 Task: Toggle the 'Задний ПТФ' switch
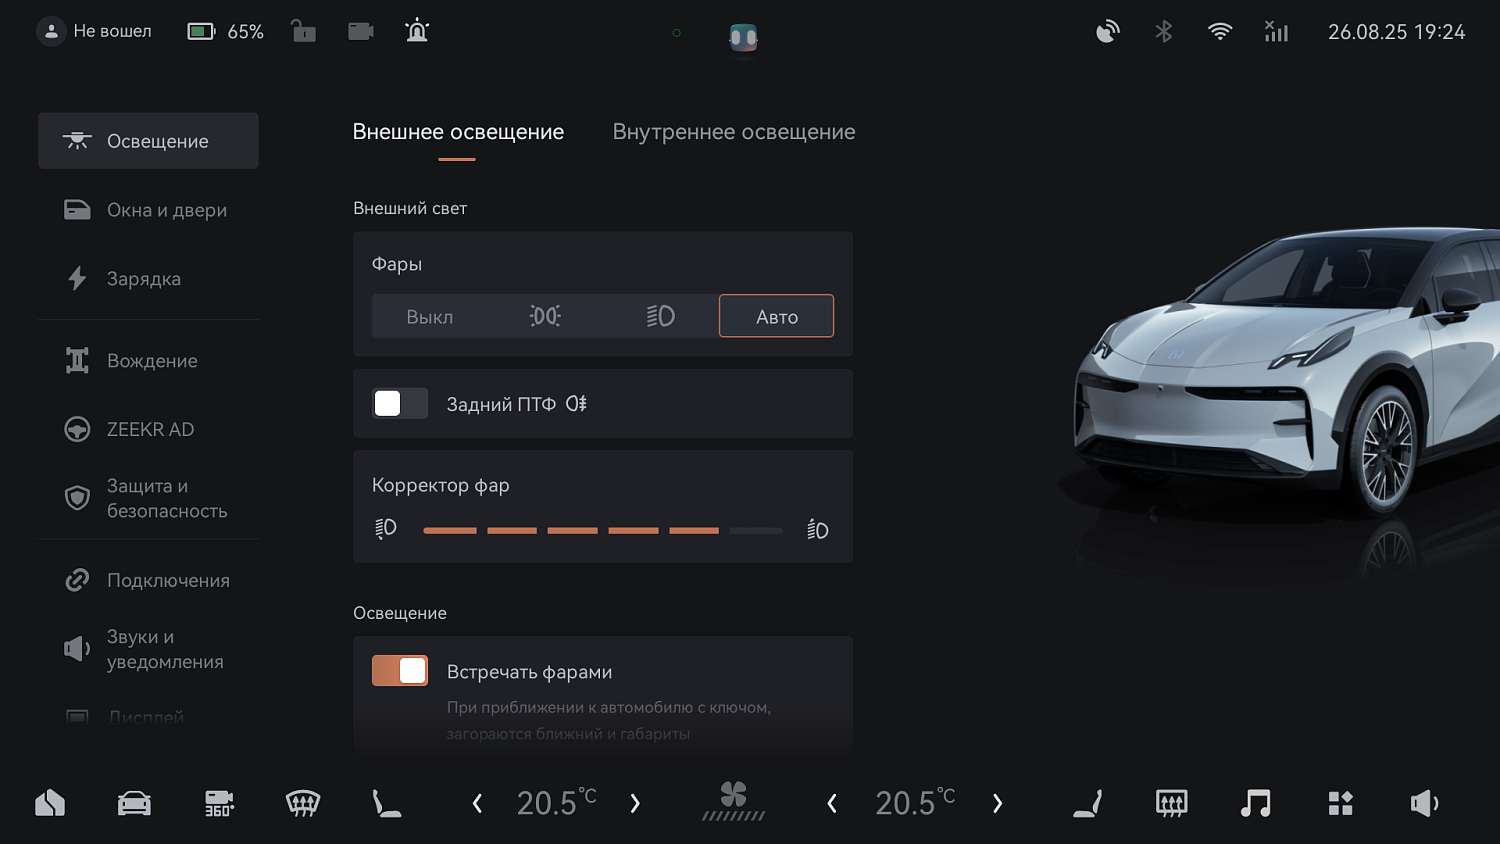click(x=400, y=403)
